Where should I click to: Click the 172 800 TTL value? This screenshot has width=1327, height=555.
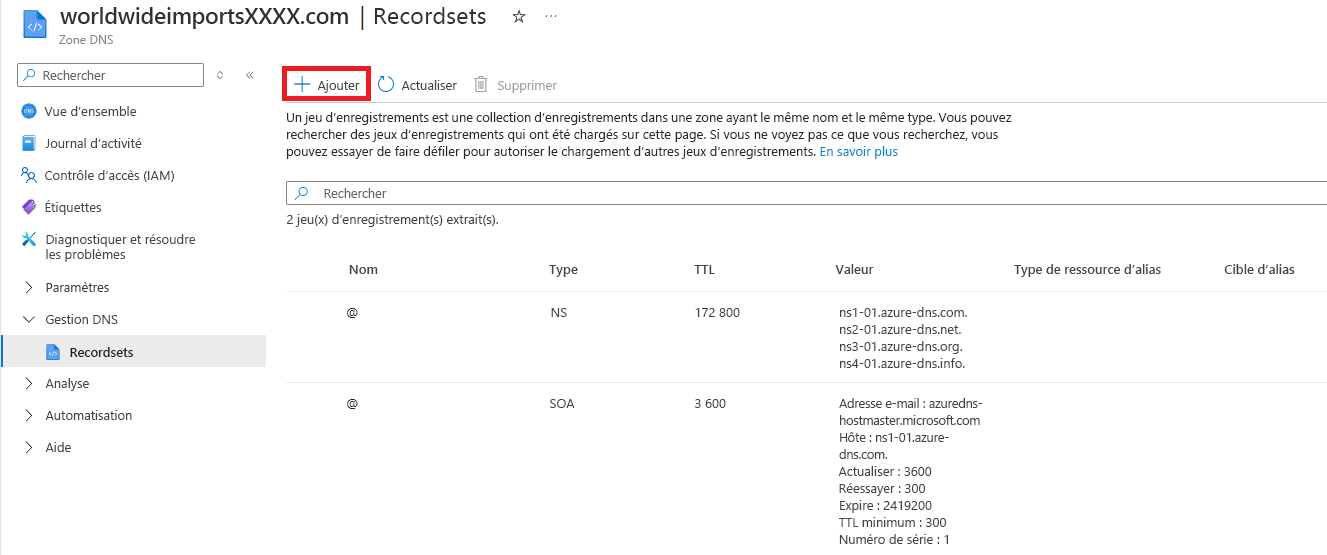(717, 313)
